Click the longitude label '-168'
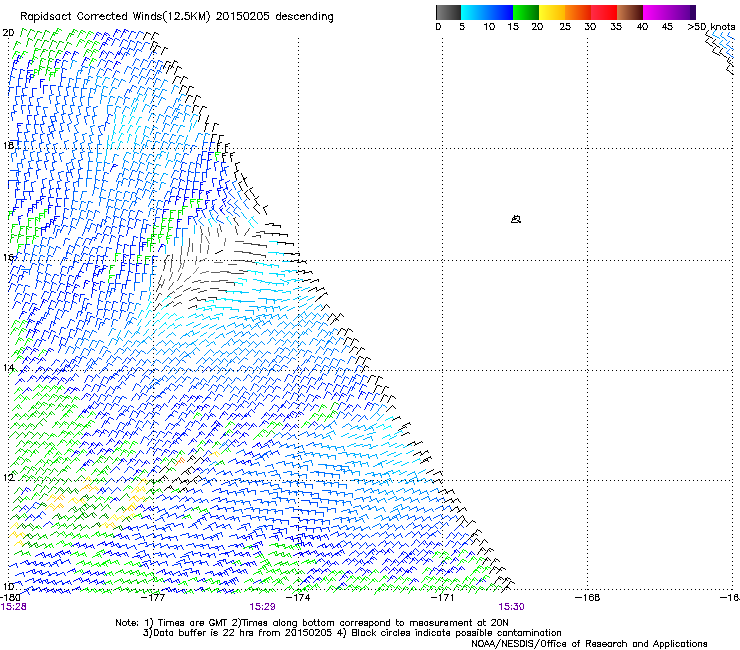 click(588, 598)
